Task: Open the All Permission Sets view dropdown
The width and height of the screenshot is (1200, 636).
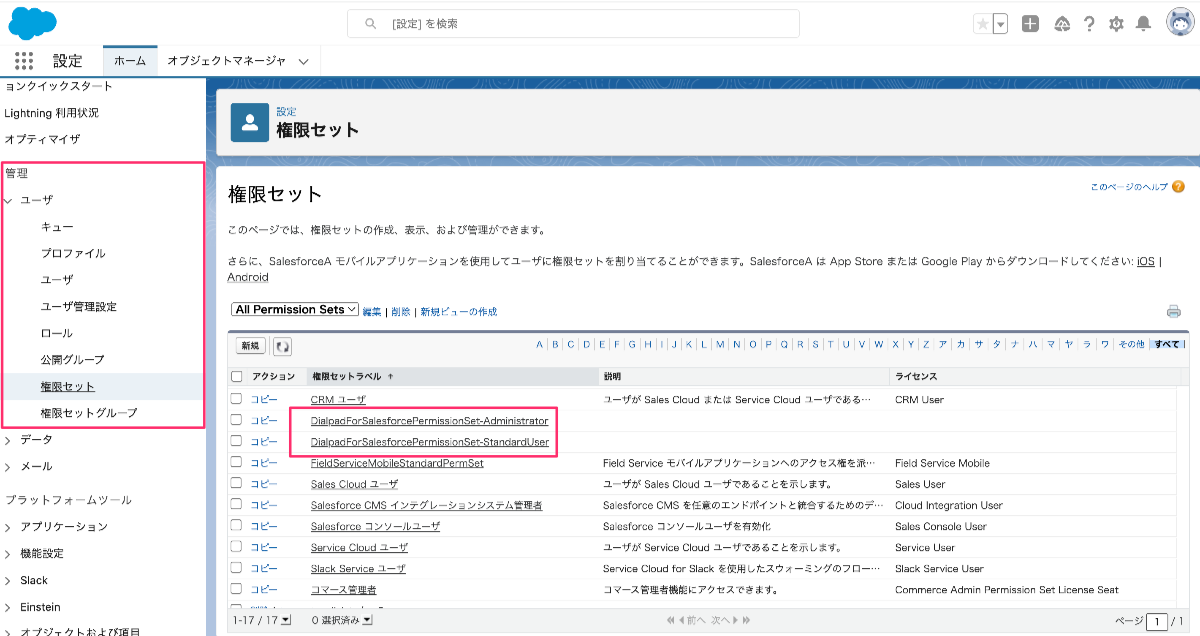Action: click(x=294, y=310)
